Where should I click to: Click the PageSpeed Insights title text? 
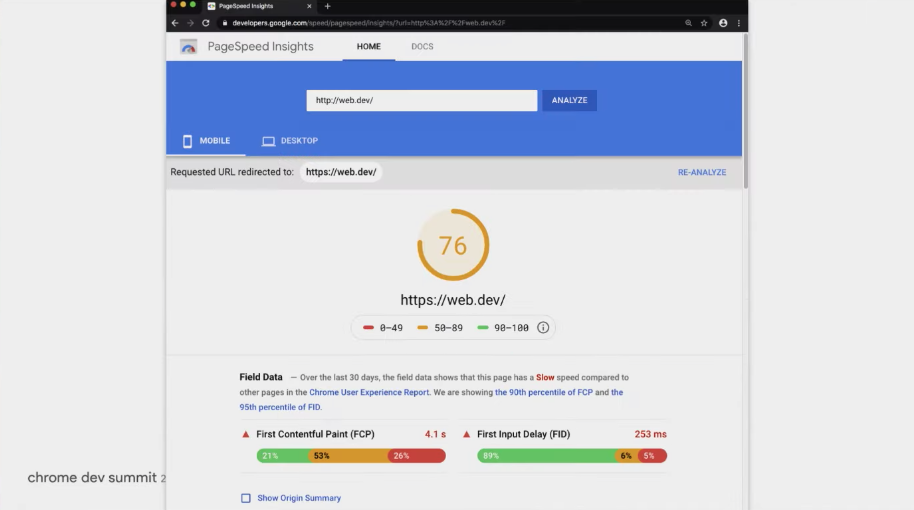(x=261, y=47)
